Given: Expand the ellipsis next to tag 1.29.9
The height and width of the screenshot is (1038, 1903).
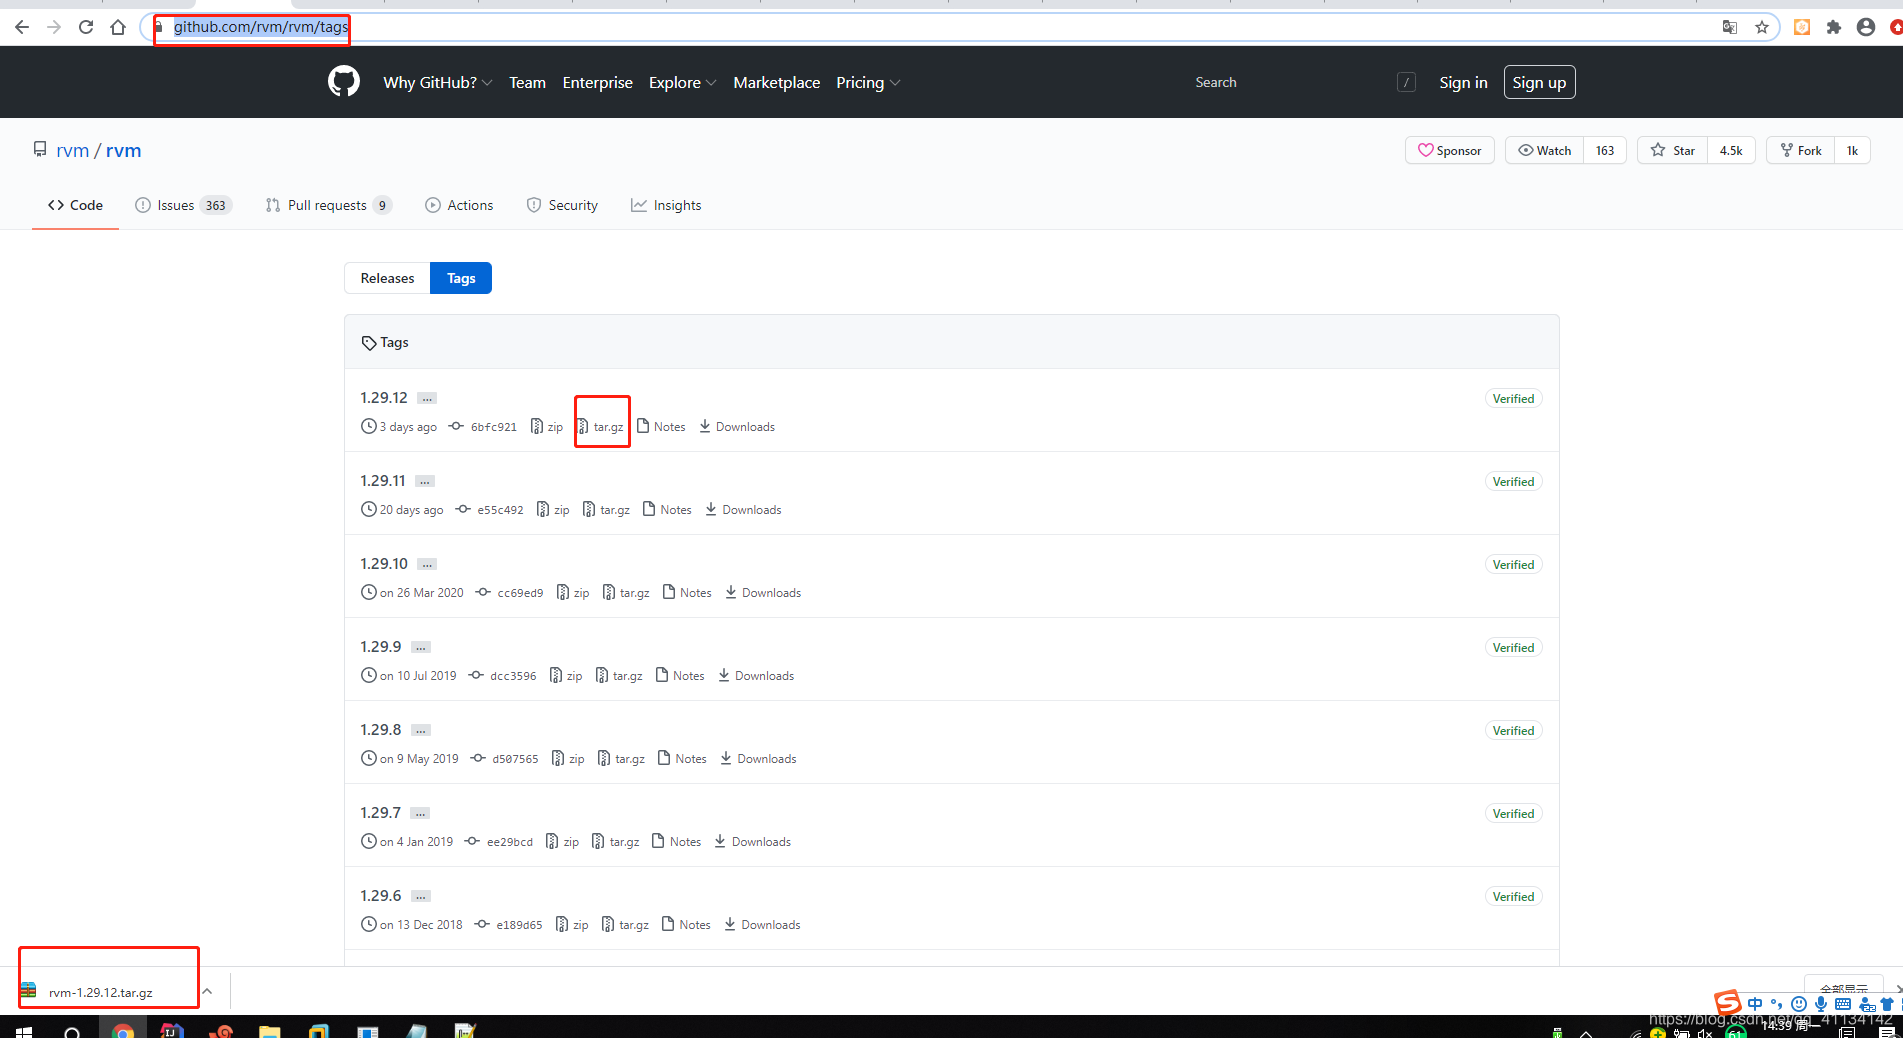Looking at the screenshot, I should tap(421, 647).
